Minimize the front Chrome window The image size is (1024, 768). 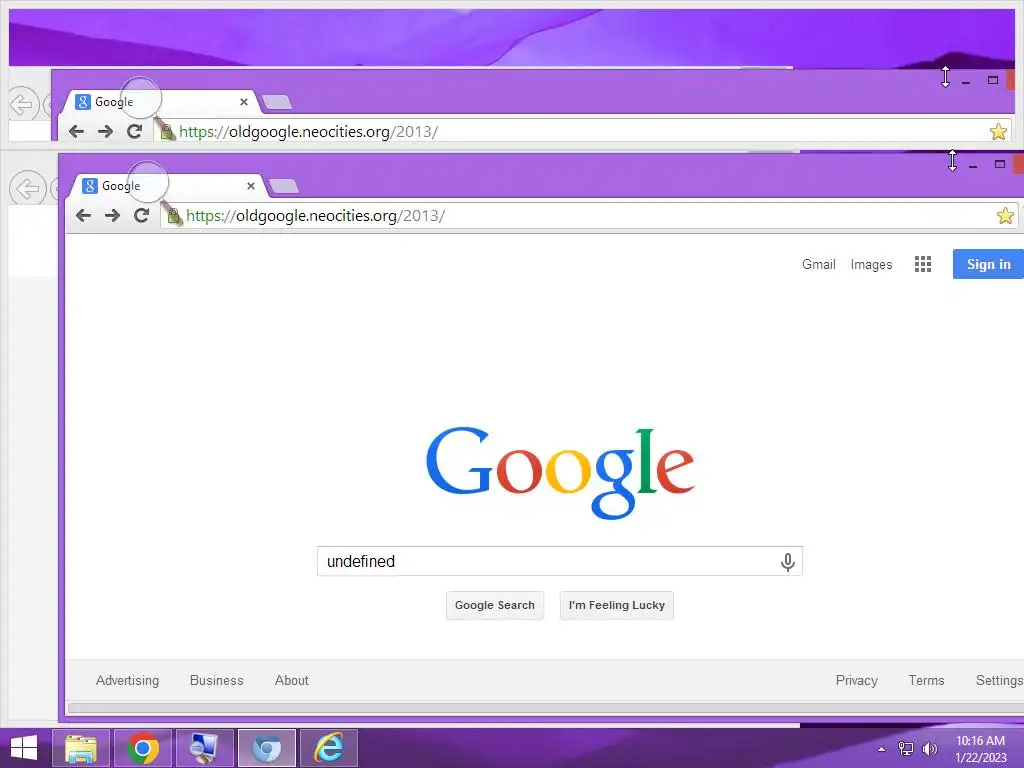click(973, 166)
